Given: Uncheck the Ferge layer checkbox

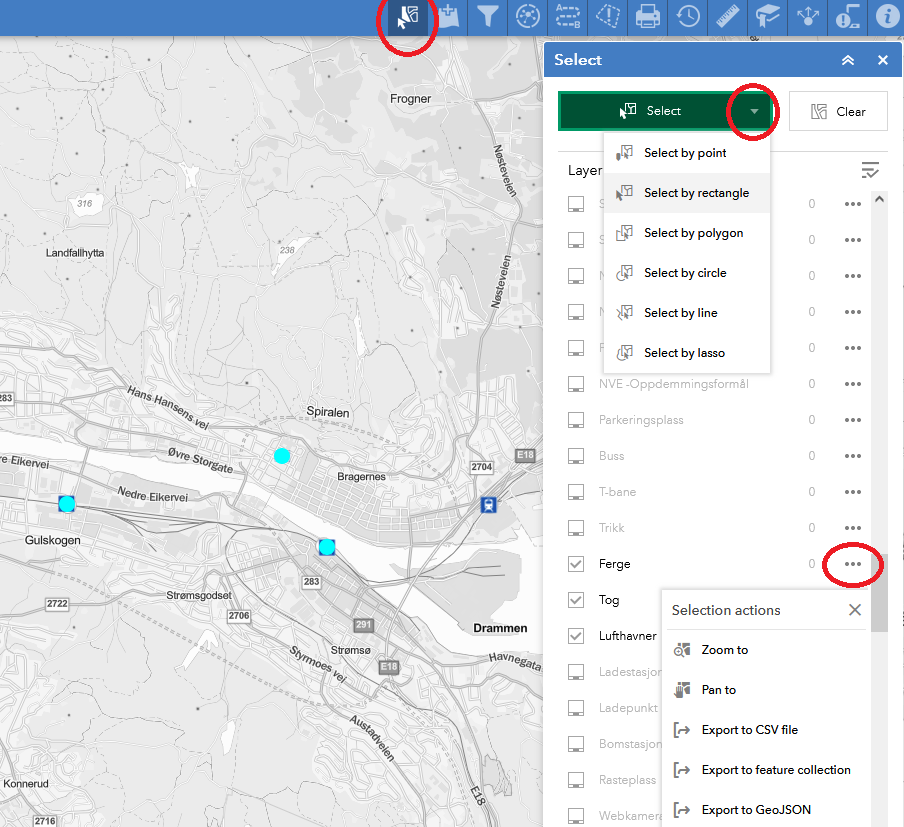Looking at the screenshot, I should point(576,564).
